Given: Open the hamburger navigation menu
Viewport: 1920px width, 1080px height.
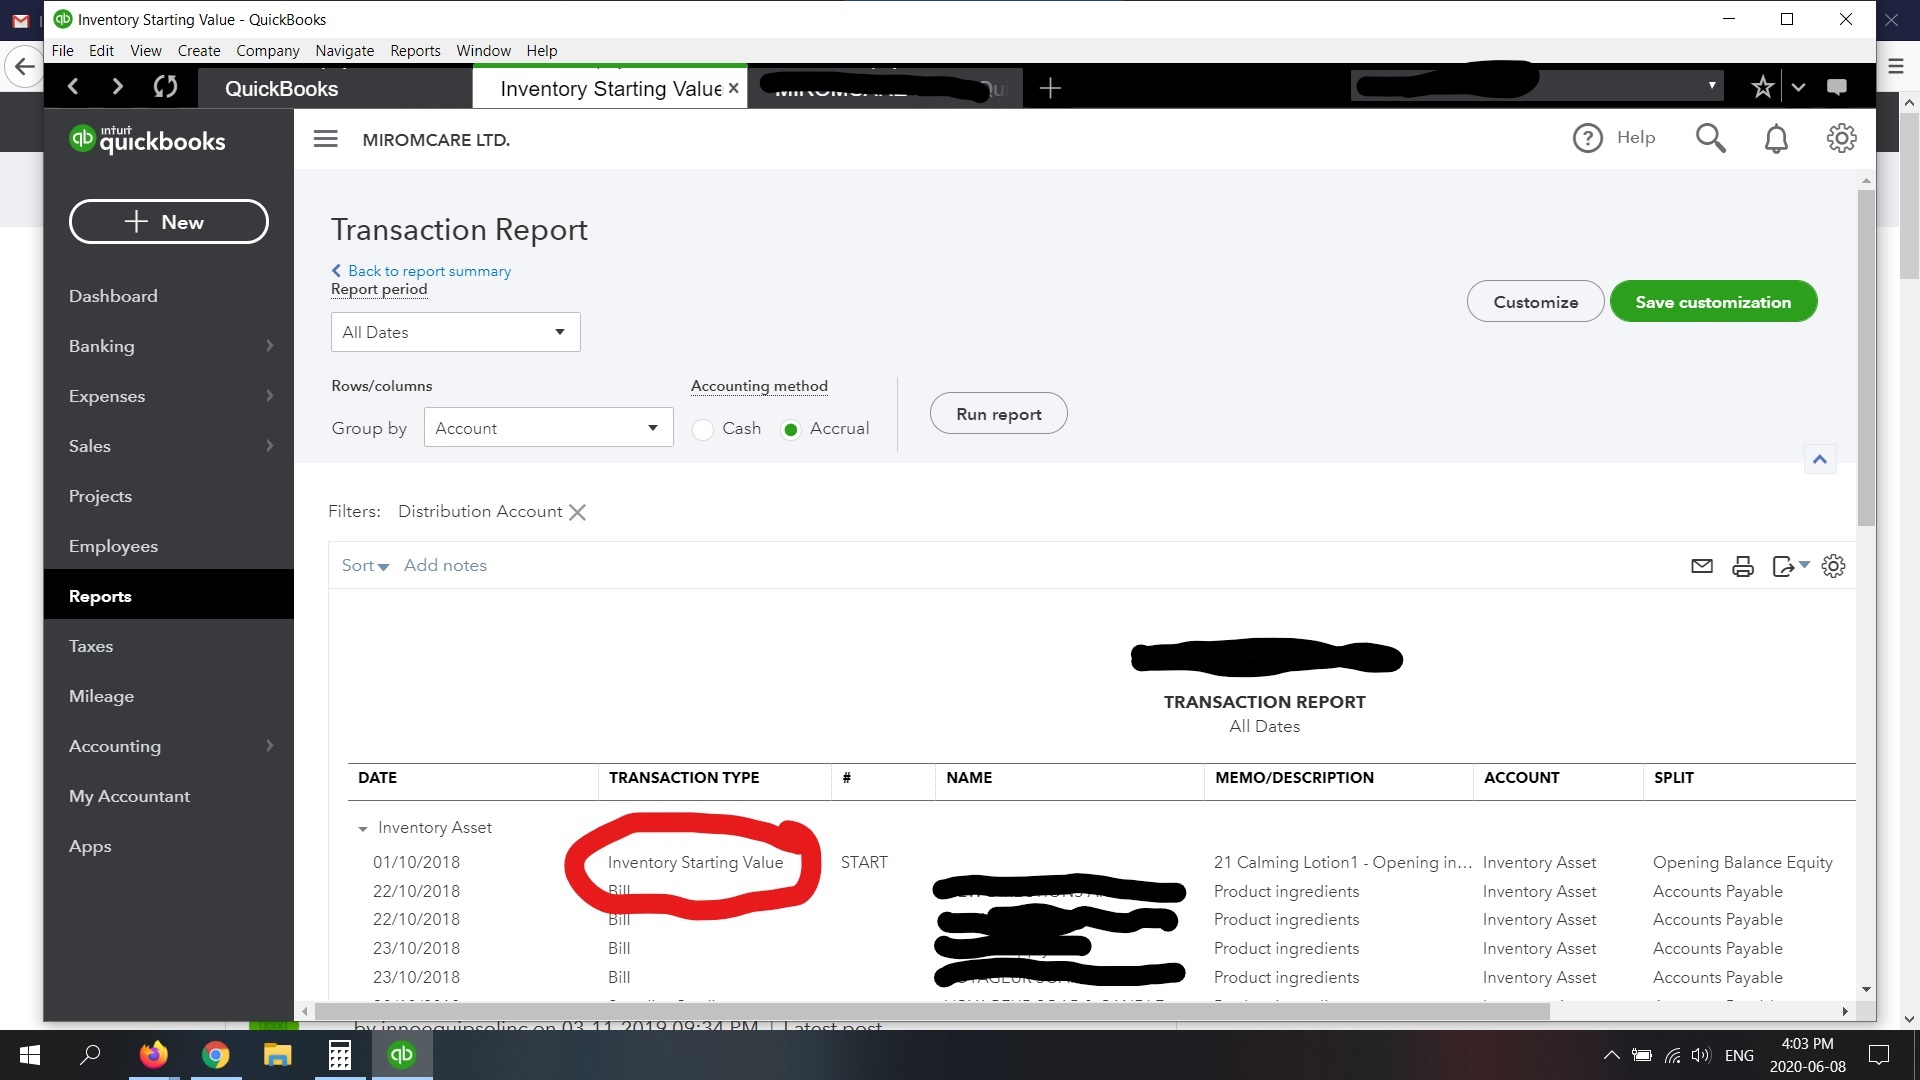Looking at the screenshot, I should pos(325,138).
